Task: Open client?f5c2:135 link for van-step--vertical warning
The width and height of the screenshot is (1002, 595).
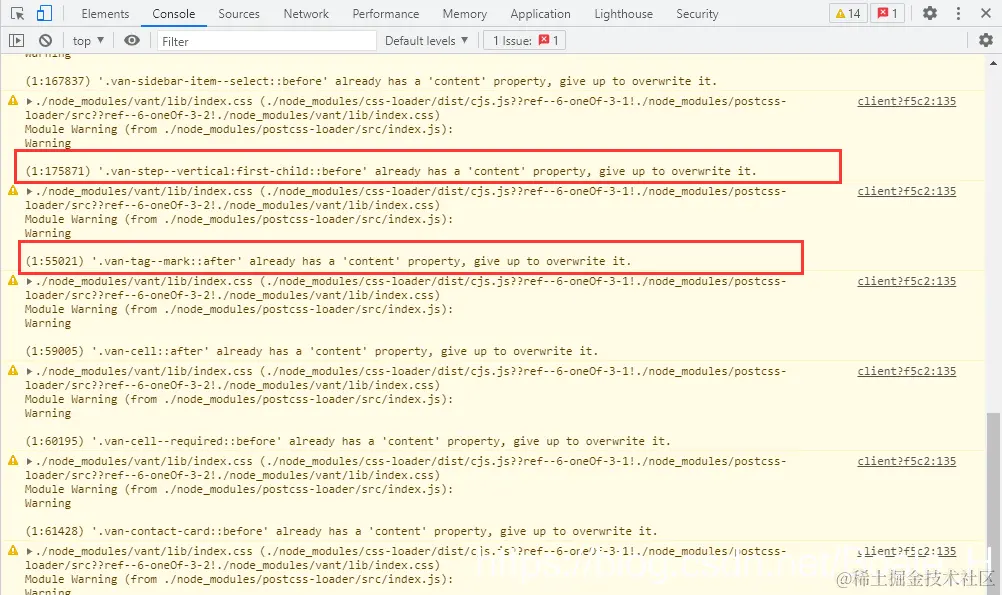Action: coord(906,101)
